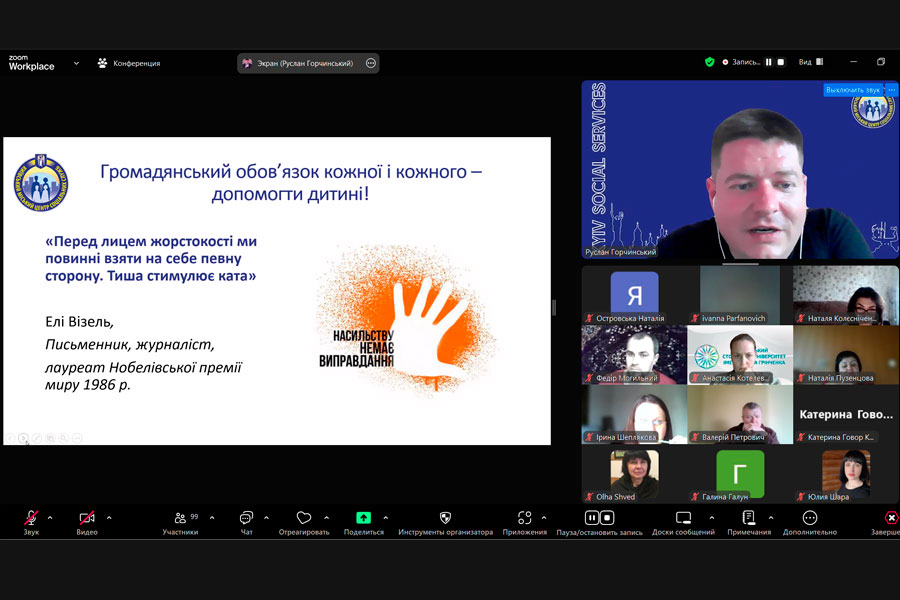Expand the arrow next to Участники

point(212,518)
